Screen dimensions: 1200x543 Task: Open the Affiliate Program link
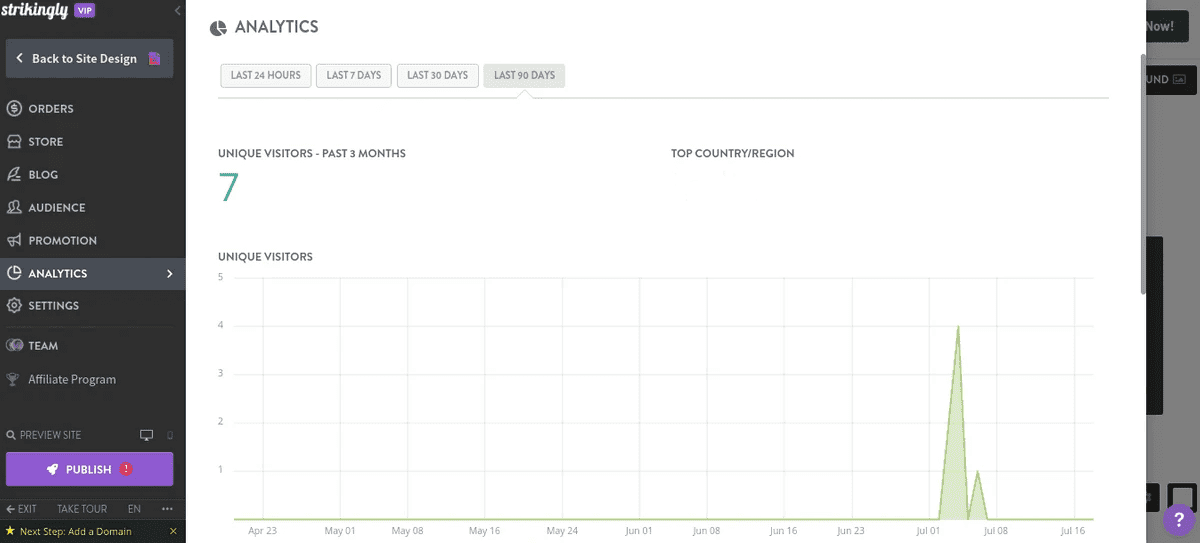tap(72, 379)
